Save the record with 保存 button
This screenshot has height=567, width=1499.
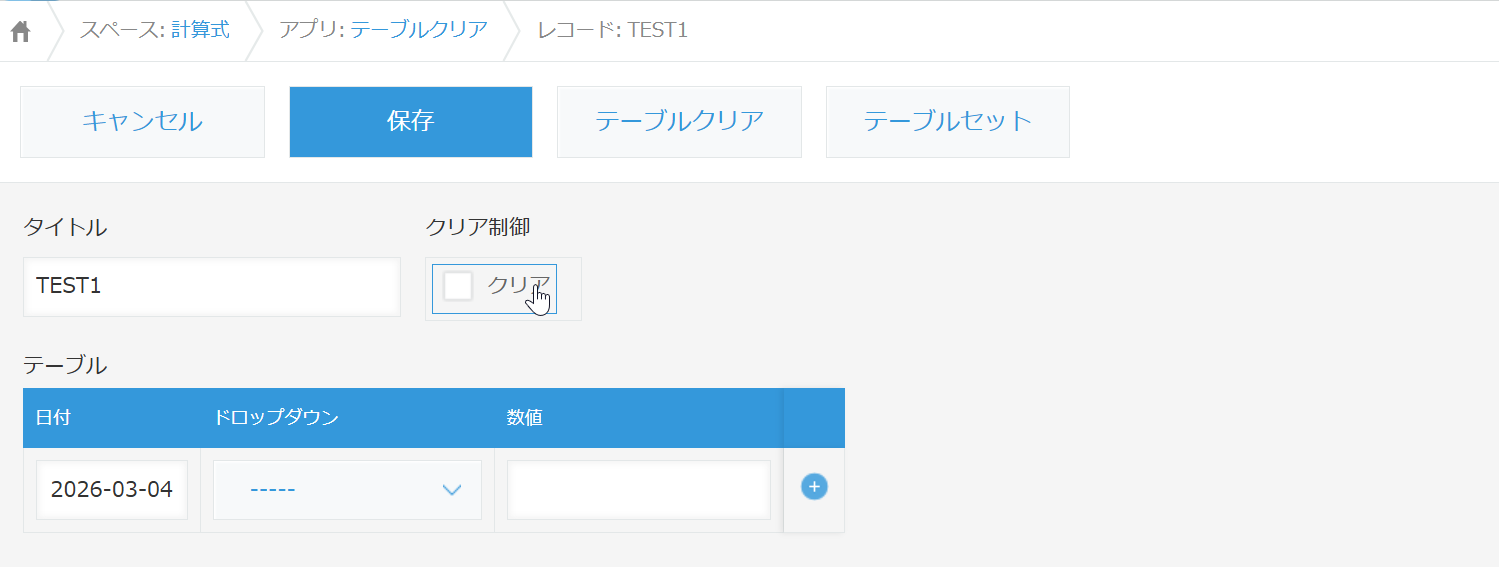[x=410, y=122]
